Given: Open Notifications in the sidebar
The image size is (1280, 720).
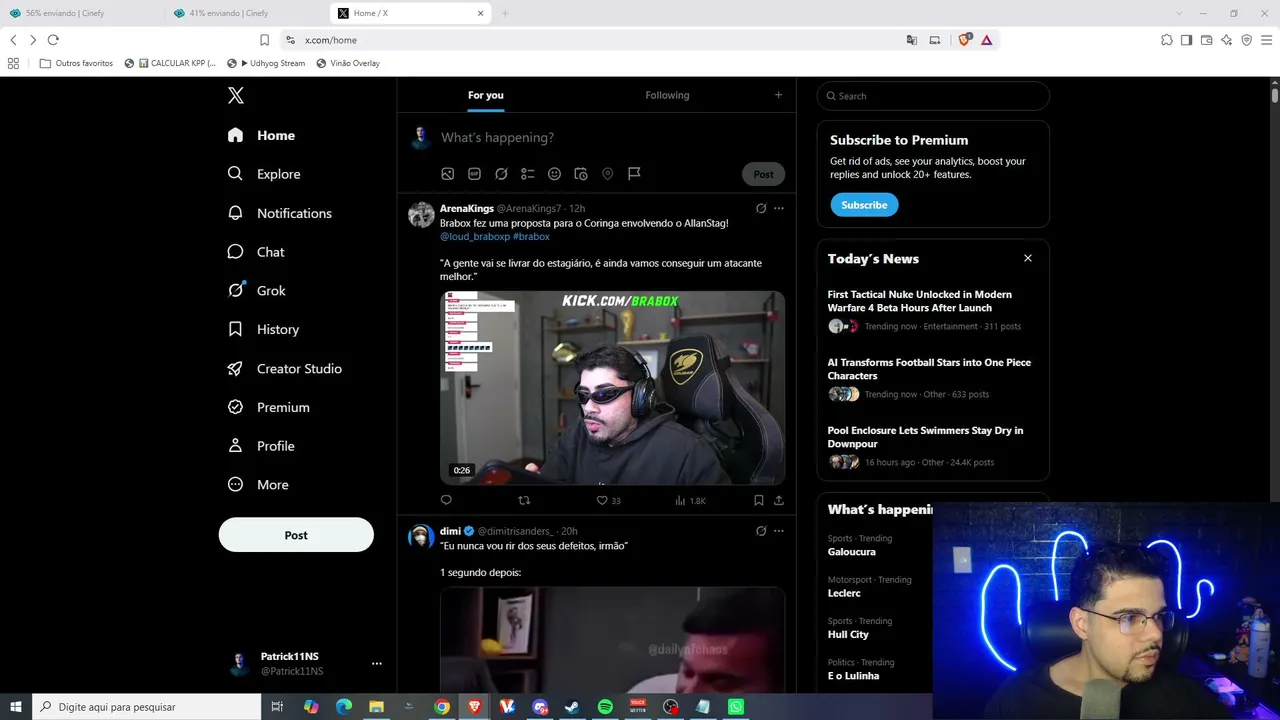Looking at the screenshot, I should pos(279,213).
